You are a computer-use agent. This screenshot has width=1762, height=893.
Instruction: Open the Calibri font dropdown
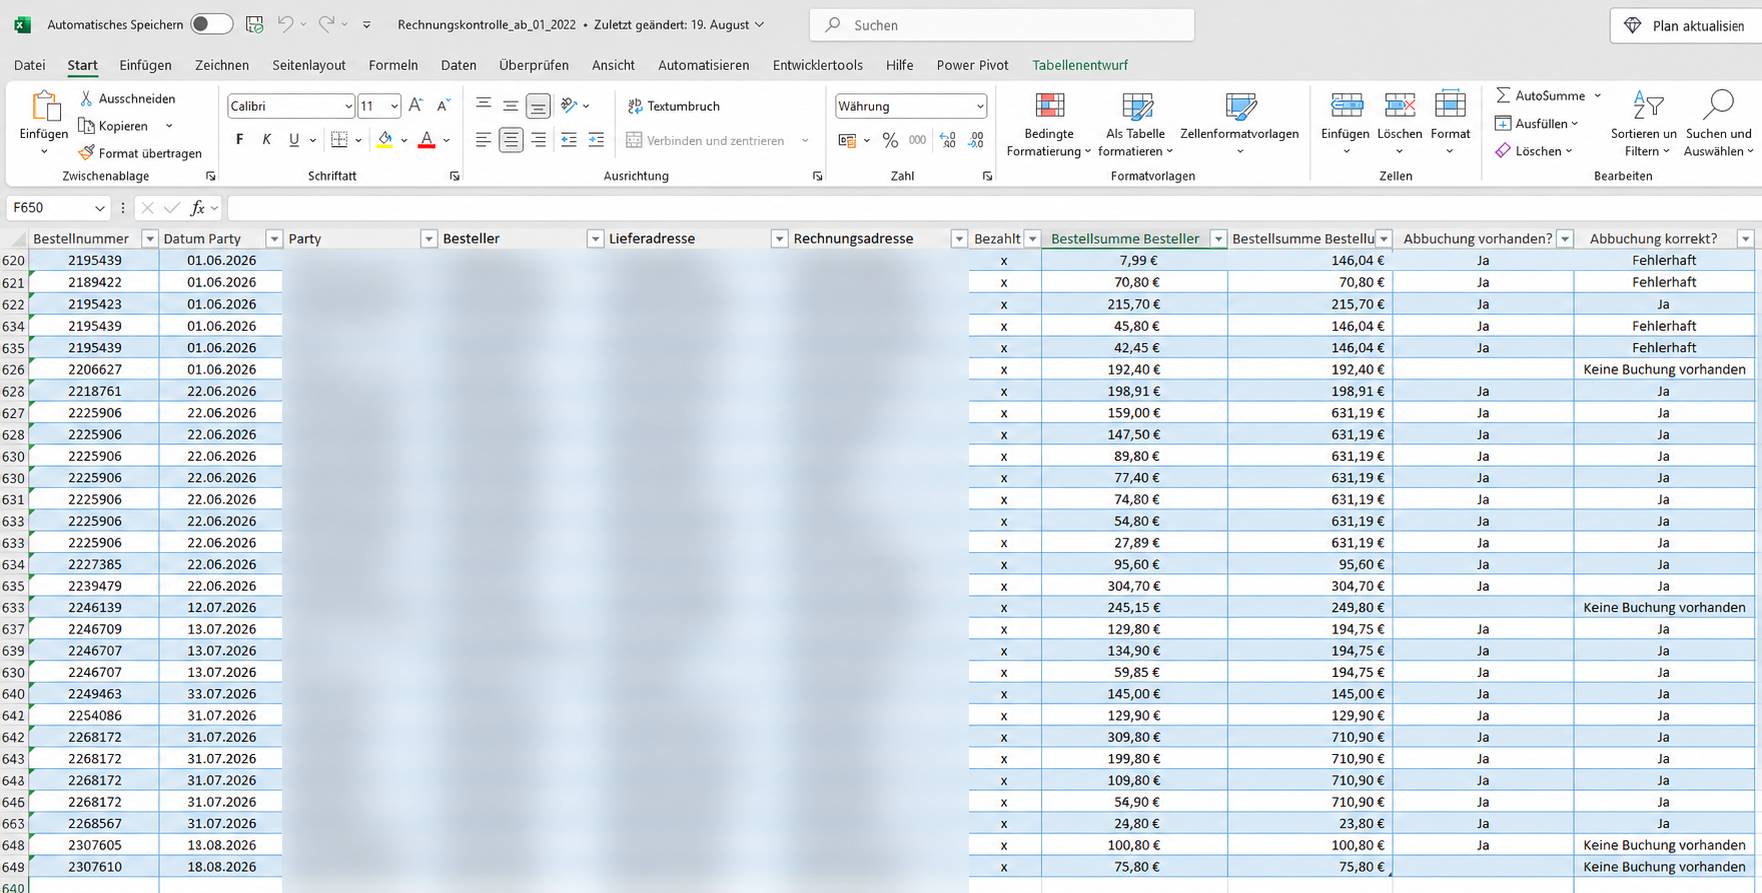(348, 106)
